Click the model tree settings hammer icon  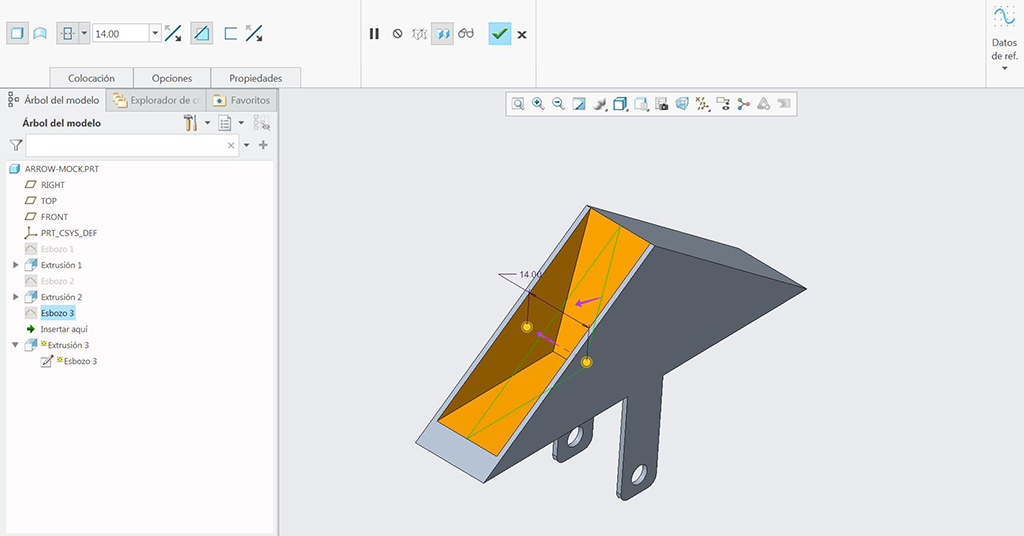pos(191,123)
